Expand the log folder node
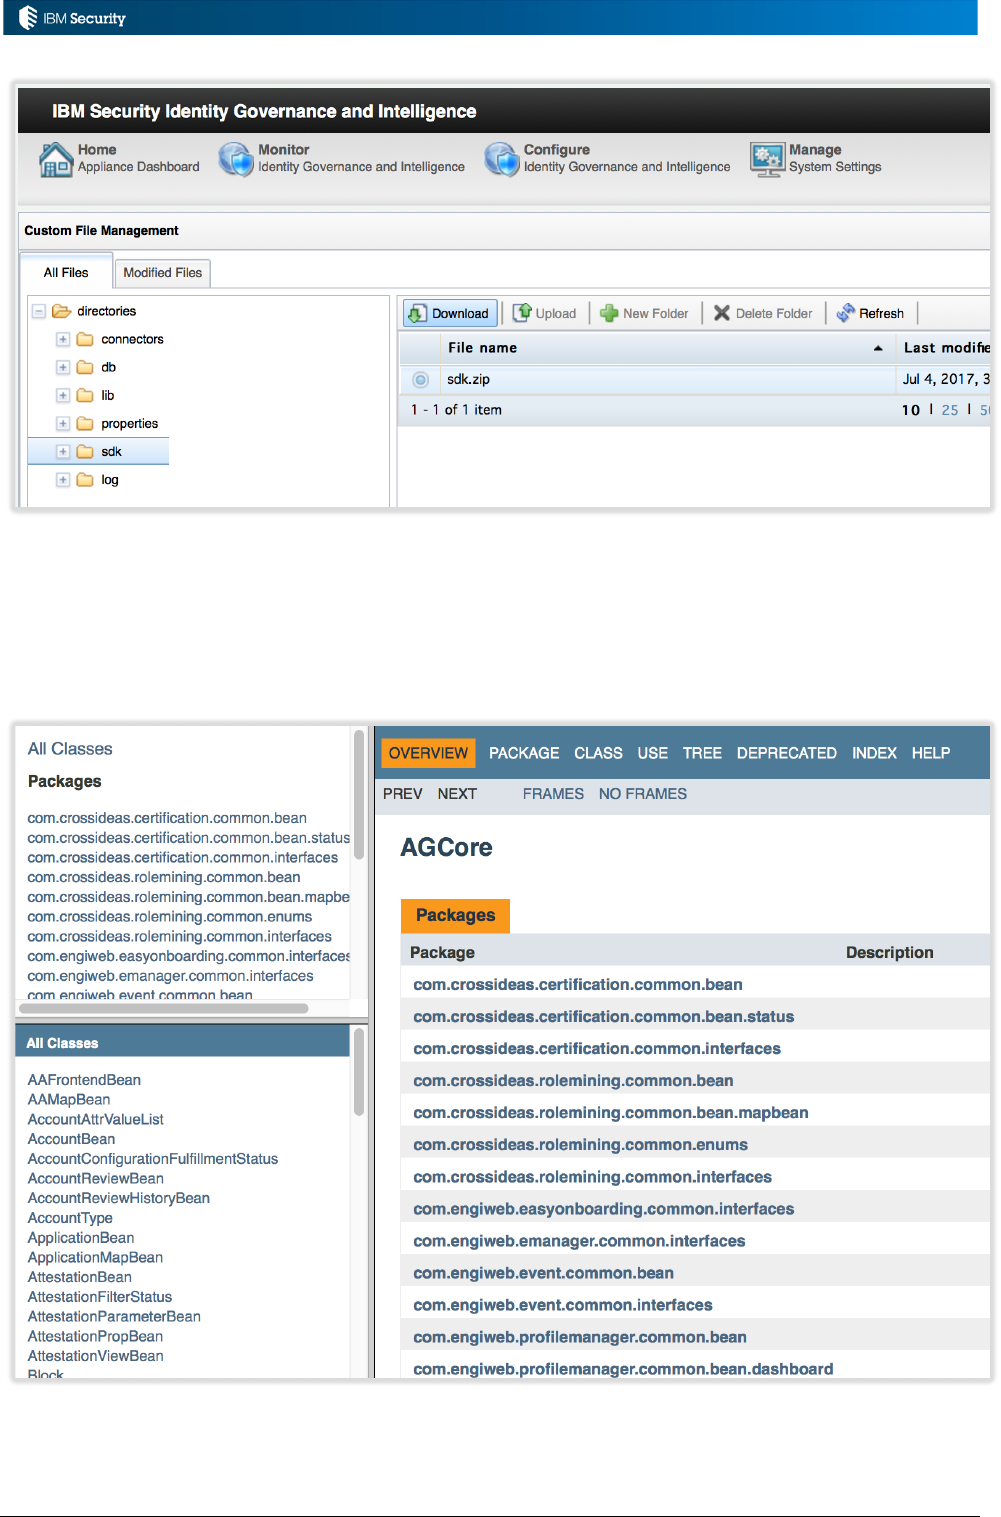 [62, 479]
